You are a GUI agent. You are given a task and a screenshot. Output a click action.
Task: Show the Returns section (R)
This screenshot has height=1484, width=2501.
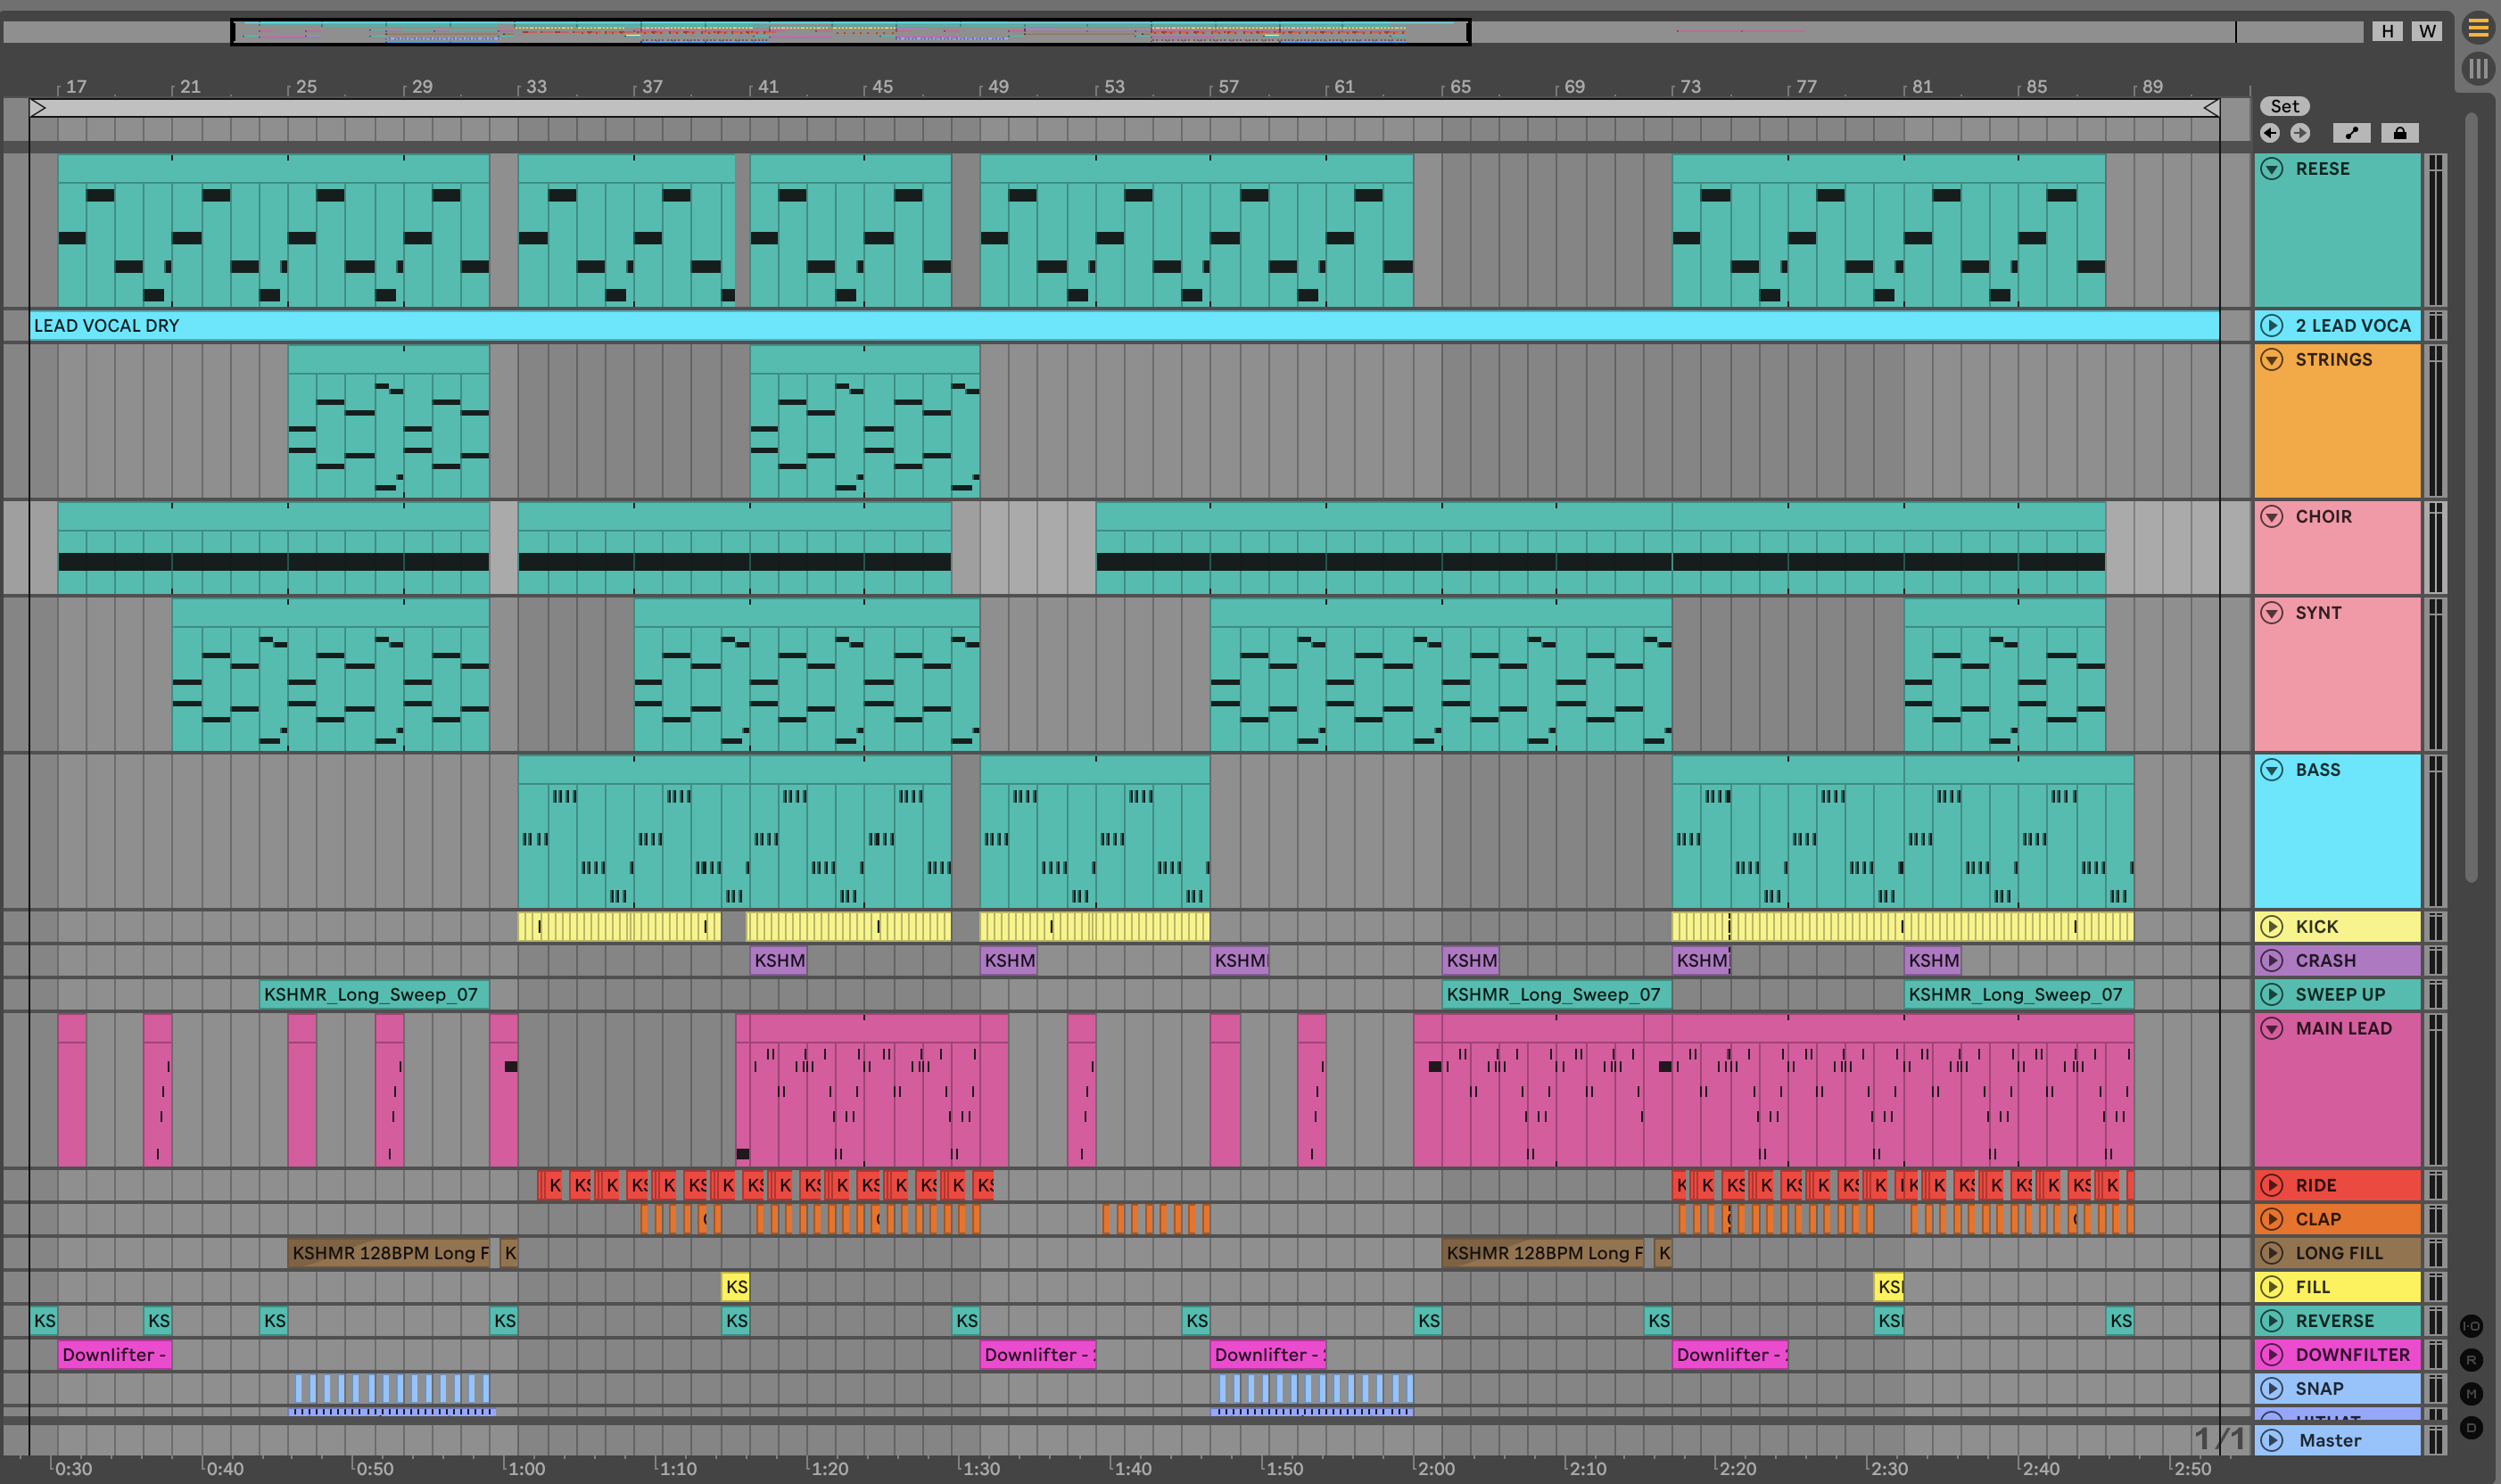click(2471, 1360)
